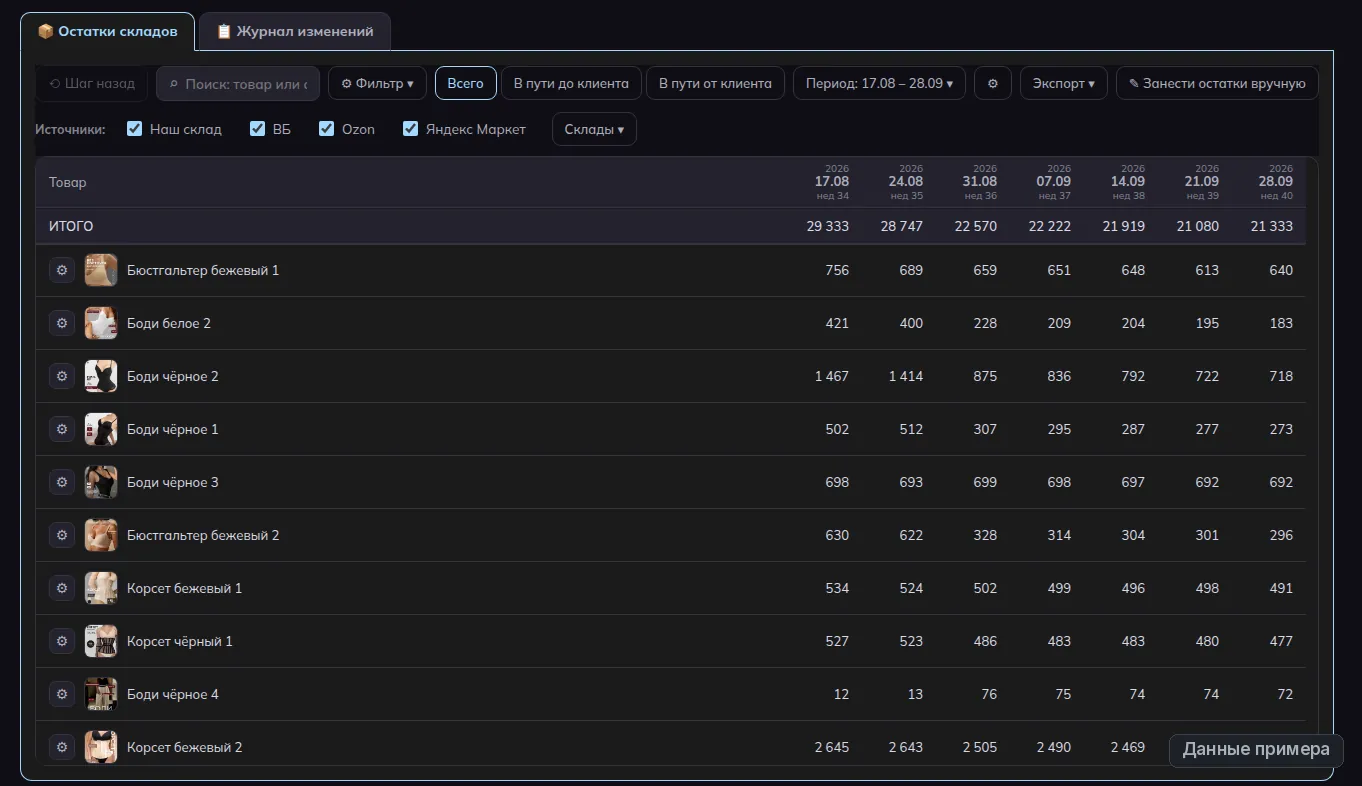The height and width of the screenshot is (786, 1362).
Task: Select the Всего view
Action: click(465, 83)
